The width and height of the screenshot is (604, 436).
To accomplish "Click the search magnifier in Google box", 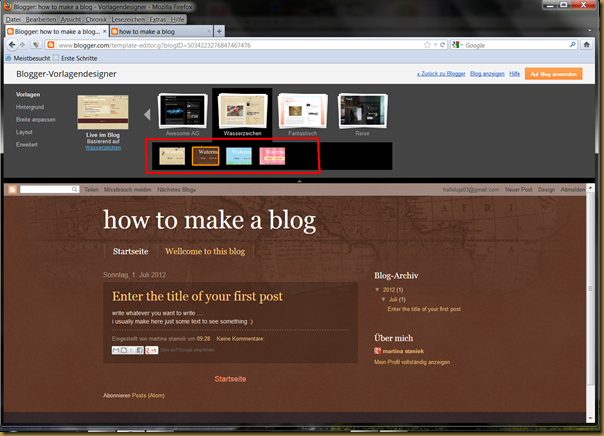I will pos(572,45).
